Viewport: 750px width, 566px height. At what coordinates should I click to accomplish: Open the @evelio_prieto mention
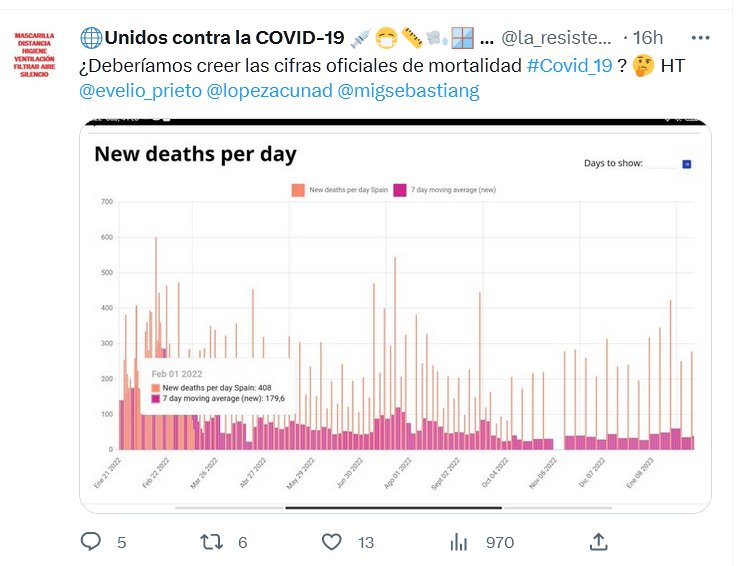(x=139, y=91)
